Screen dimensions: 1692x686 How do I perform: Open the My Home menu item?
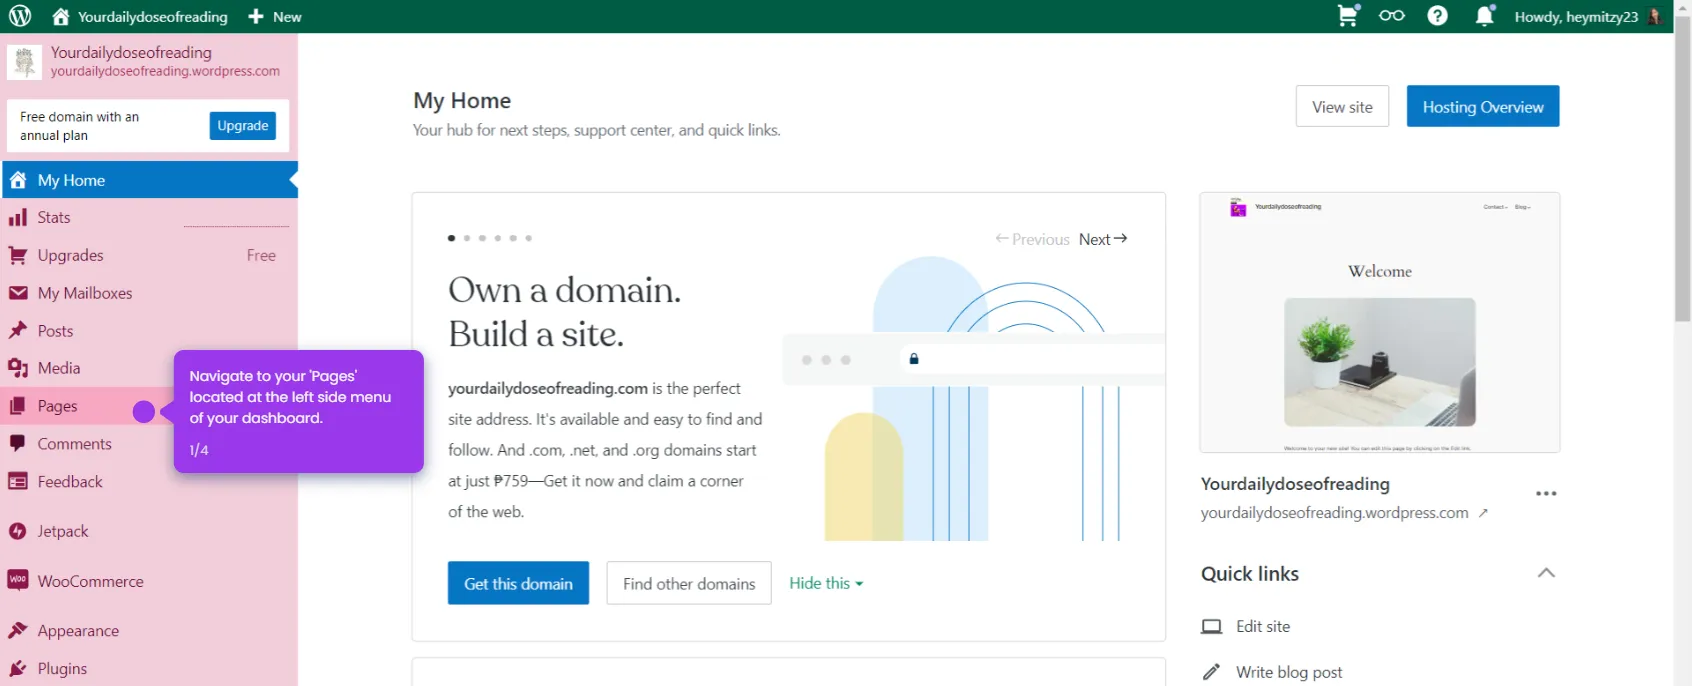150,180
